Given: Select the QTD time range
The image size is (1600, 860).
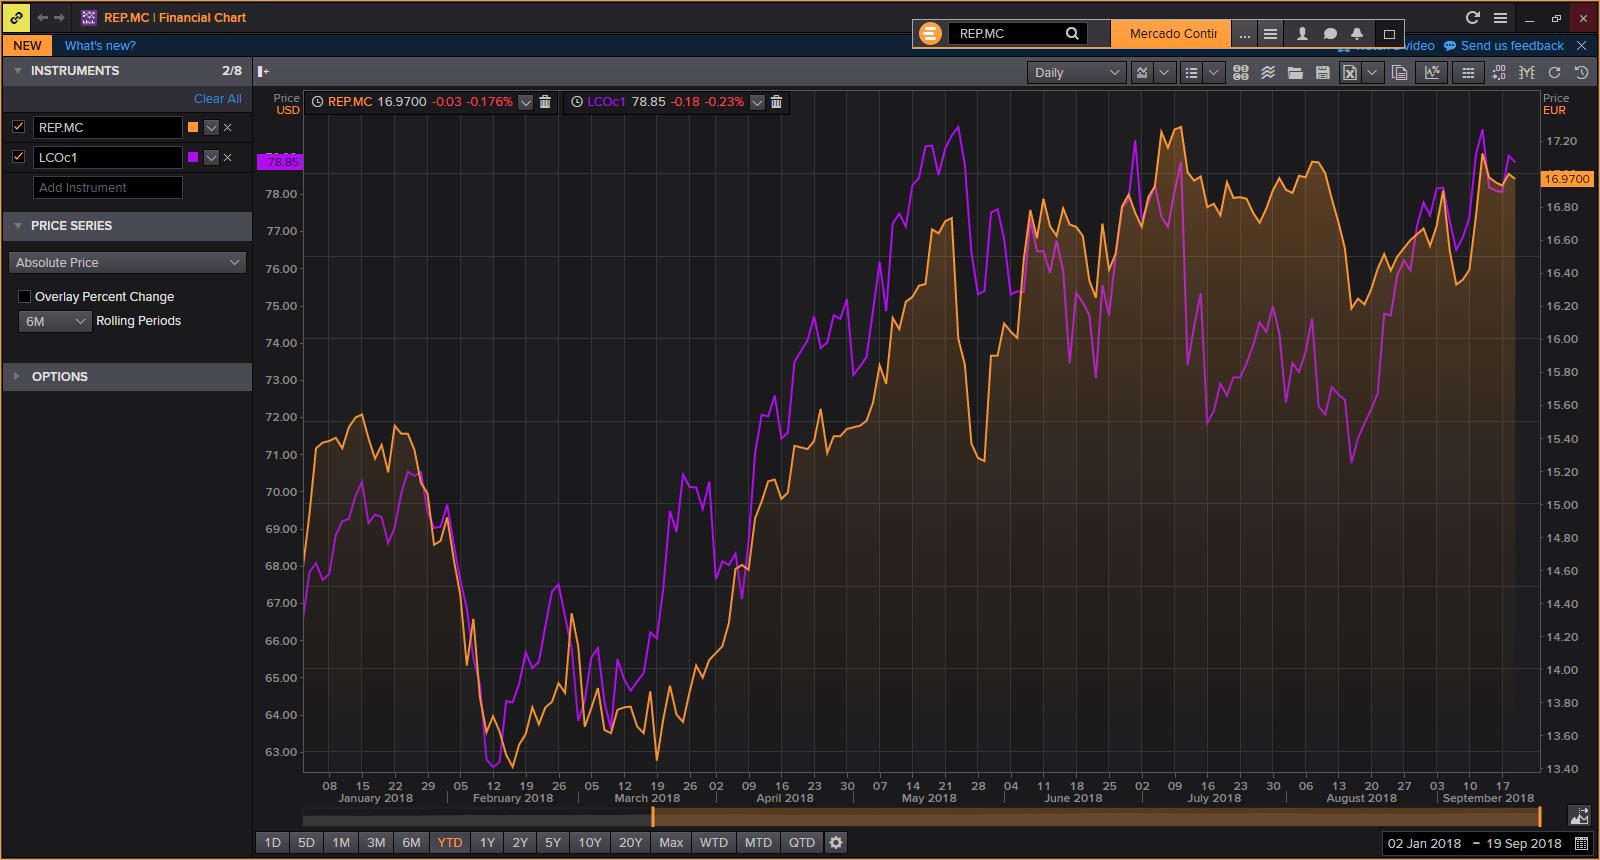Looking at the screenshot, I should point(802,843).
